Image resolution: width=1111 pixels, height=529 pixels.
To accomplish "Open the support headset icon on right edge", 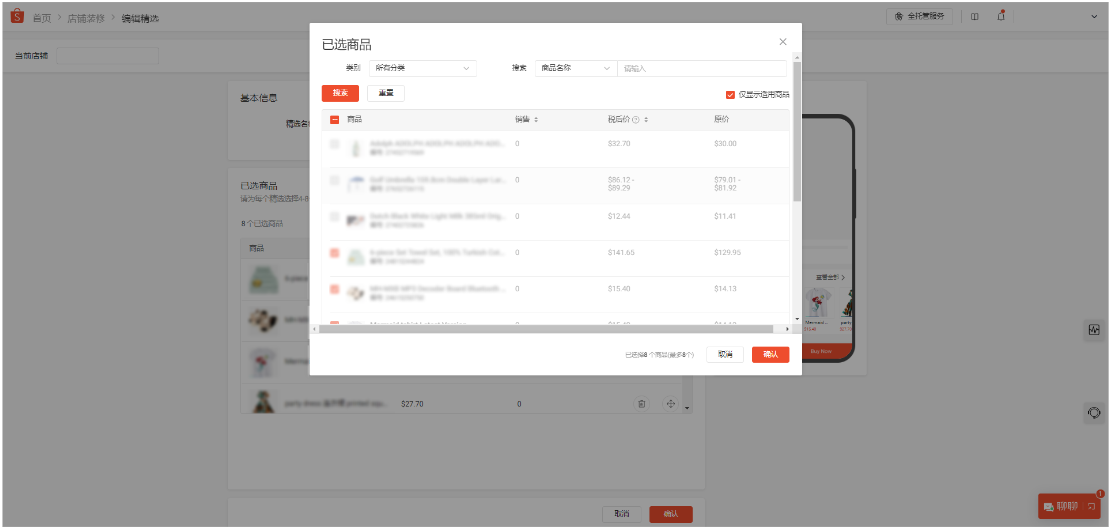I will pyautogui.click(x=1094, y=413).
